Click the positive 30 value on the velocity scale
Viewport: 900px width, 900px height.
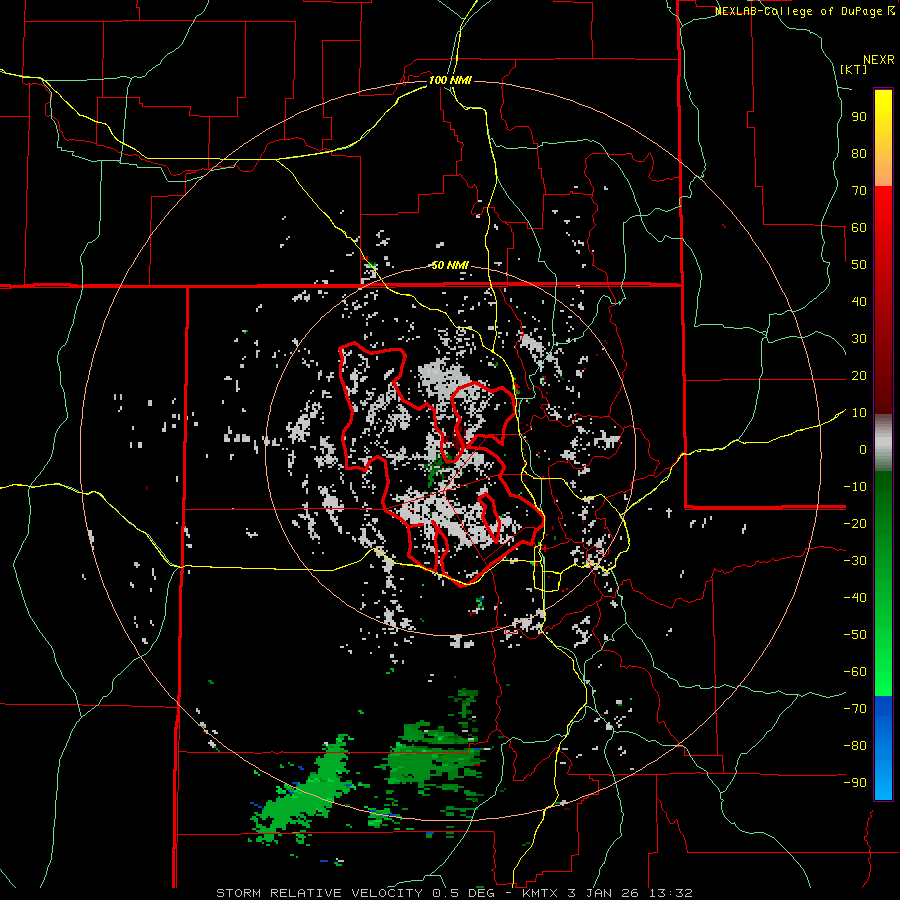(859, 339)
